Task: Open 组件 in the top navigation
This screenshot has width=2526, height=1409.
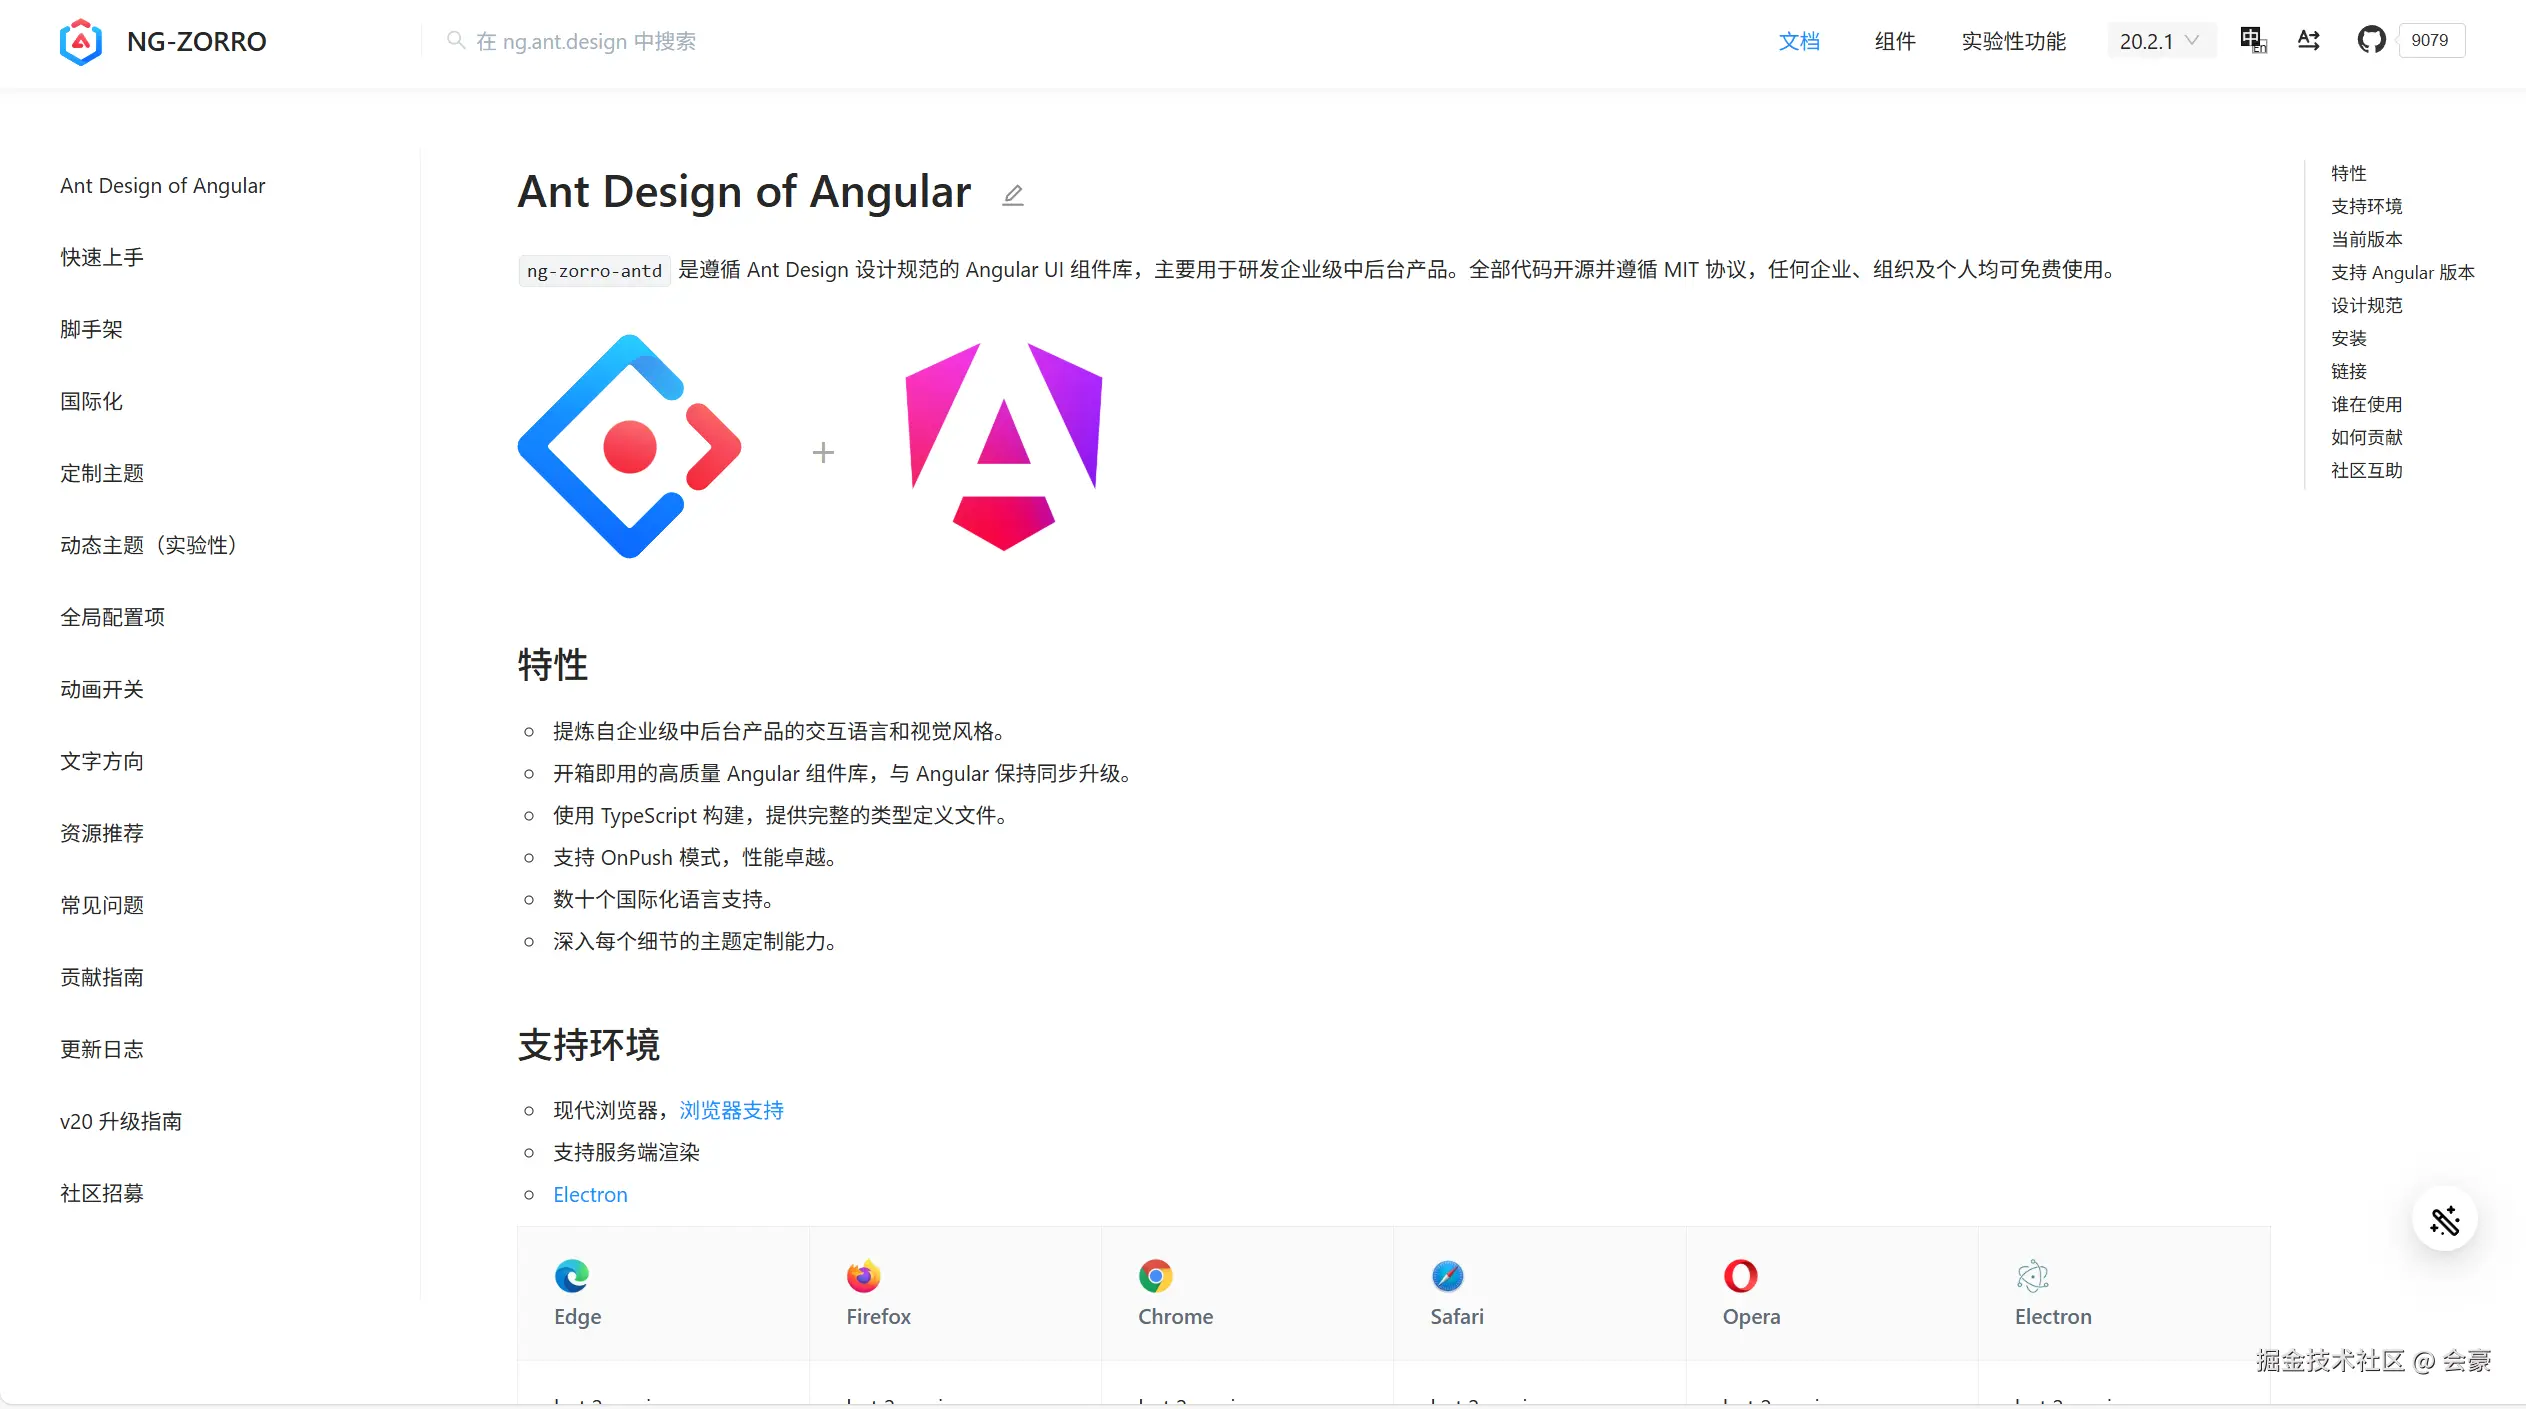Action: (1894, 41)
